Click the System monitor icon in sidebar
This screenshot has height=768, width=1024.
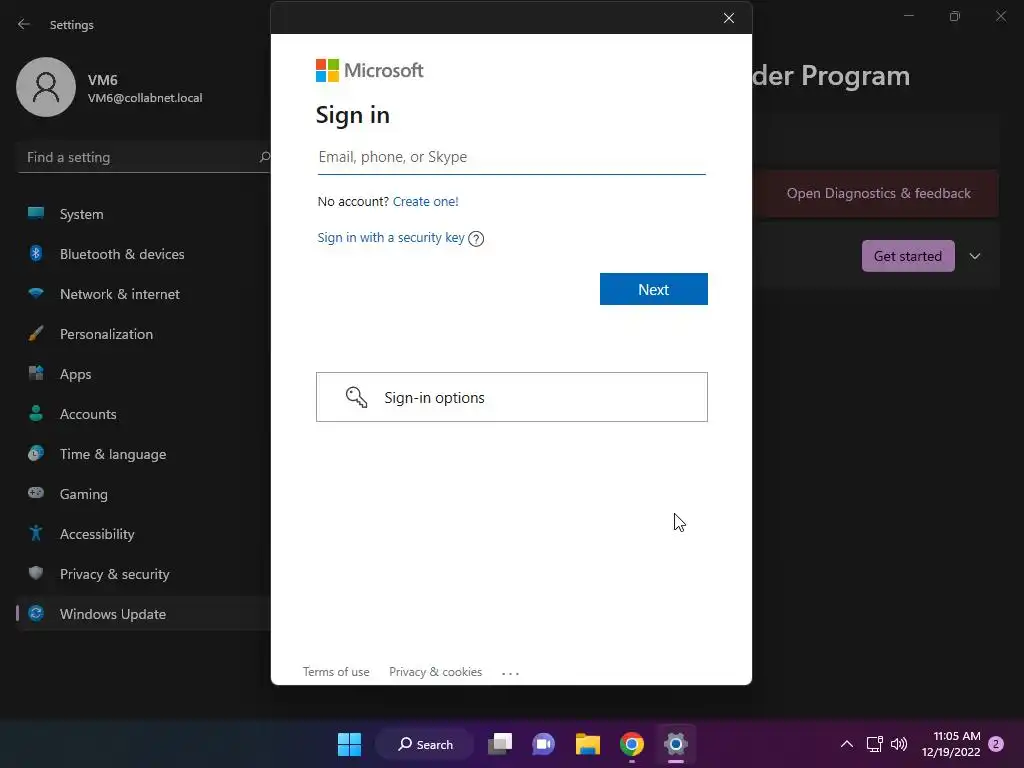[36, 213]
